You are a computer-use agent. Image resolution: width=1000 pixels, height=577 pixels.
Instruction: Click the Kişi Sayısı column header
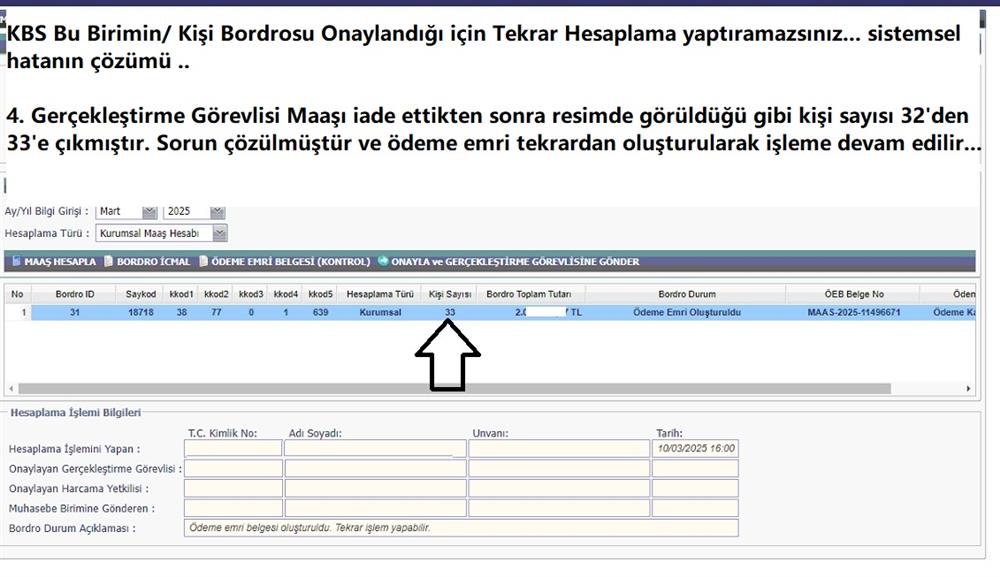click(450, 294)
